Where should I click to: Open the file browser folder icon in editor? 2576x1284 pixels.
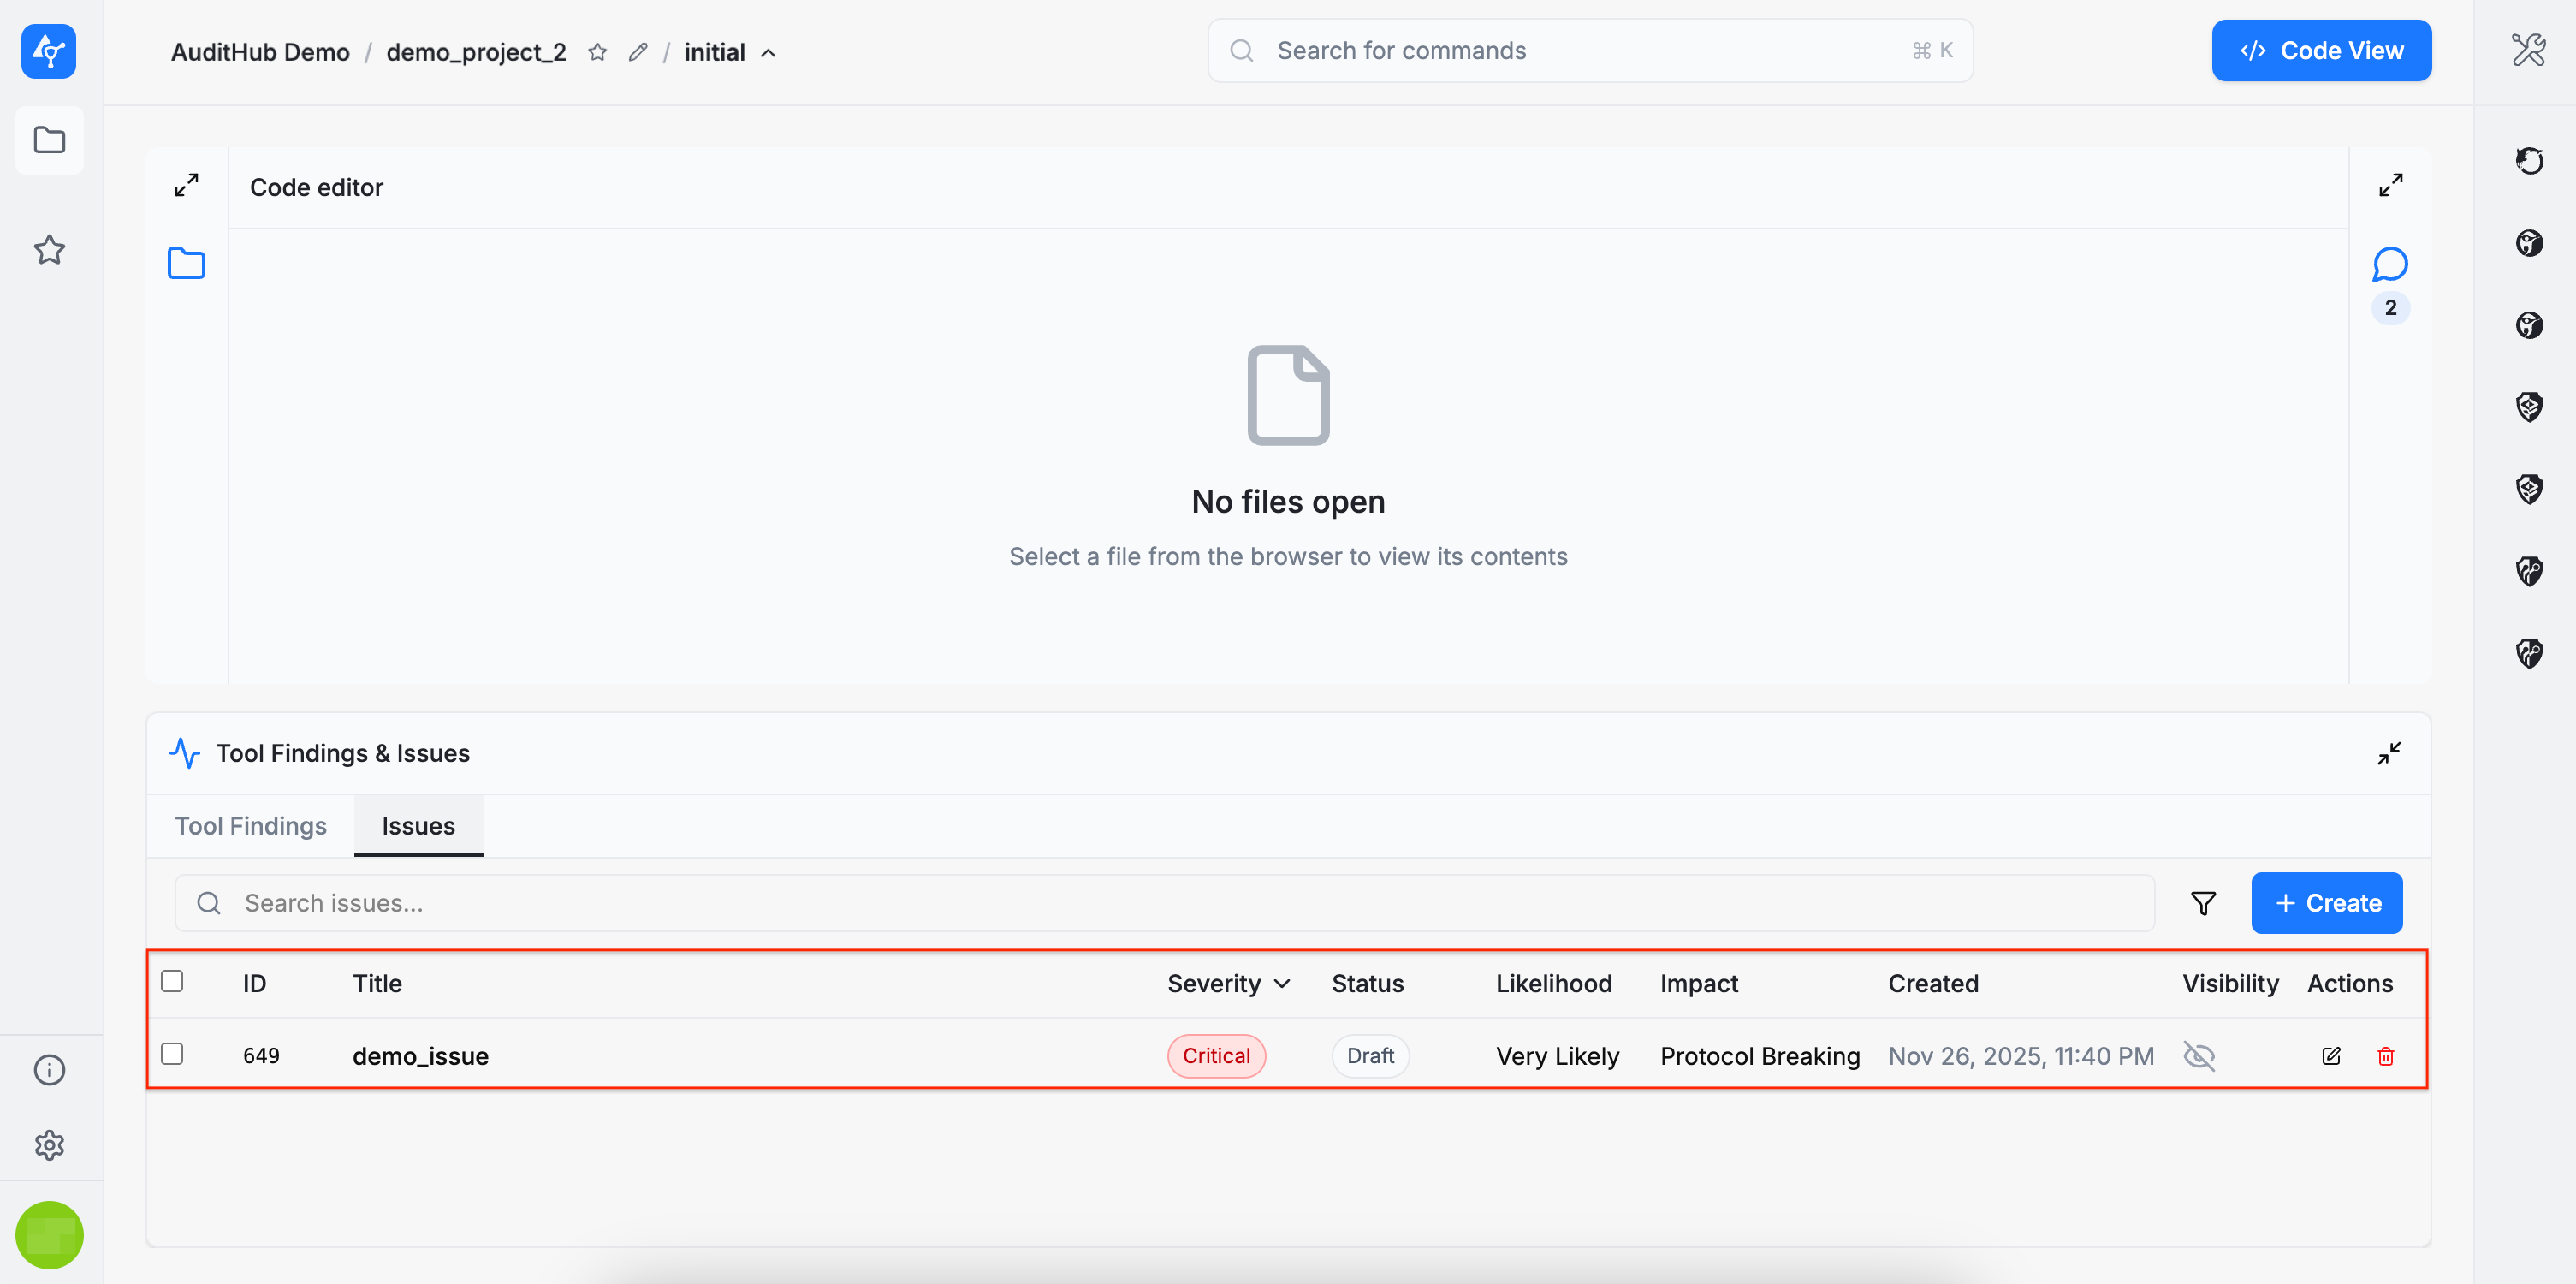pos(186,263)
